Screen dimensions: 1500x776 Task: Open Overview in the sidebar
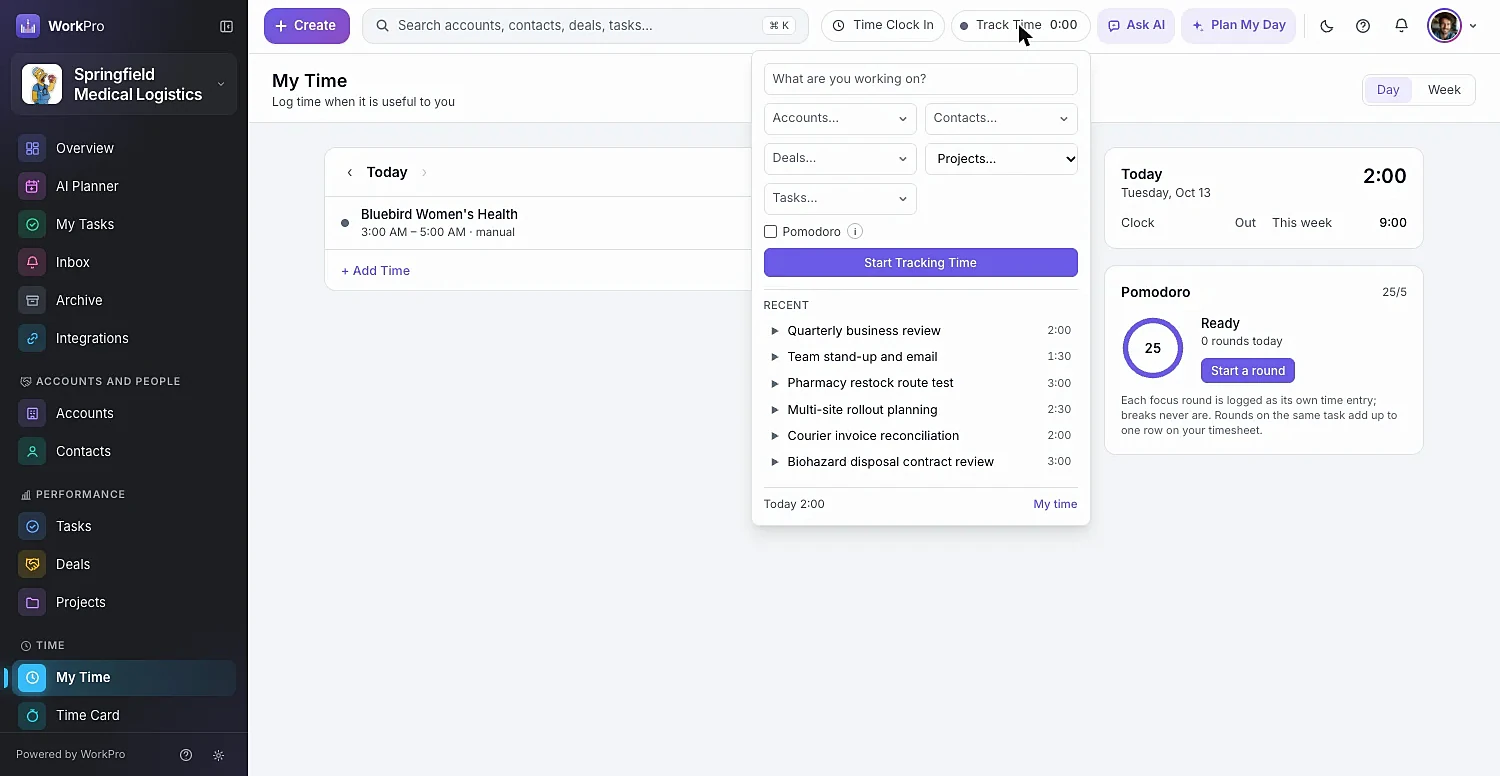tap(124, 148)
